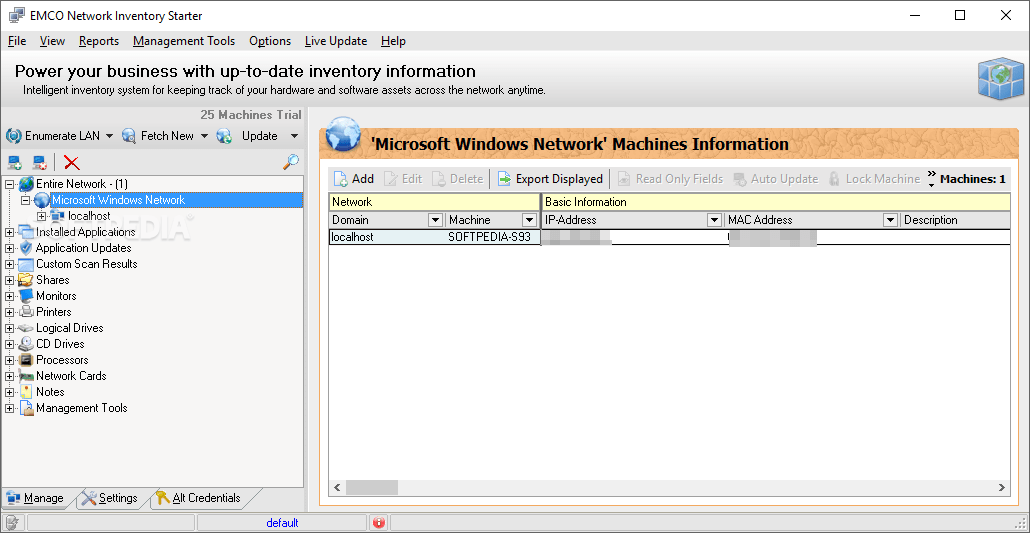Click the Auto Update button
The height and width of the screenshot is (533, 1030).
tap(775, 179)
